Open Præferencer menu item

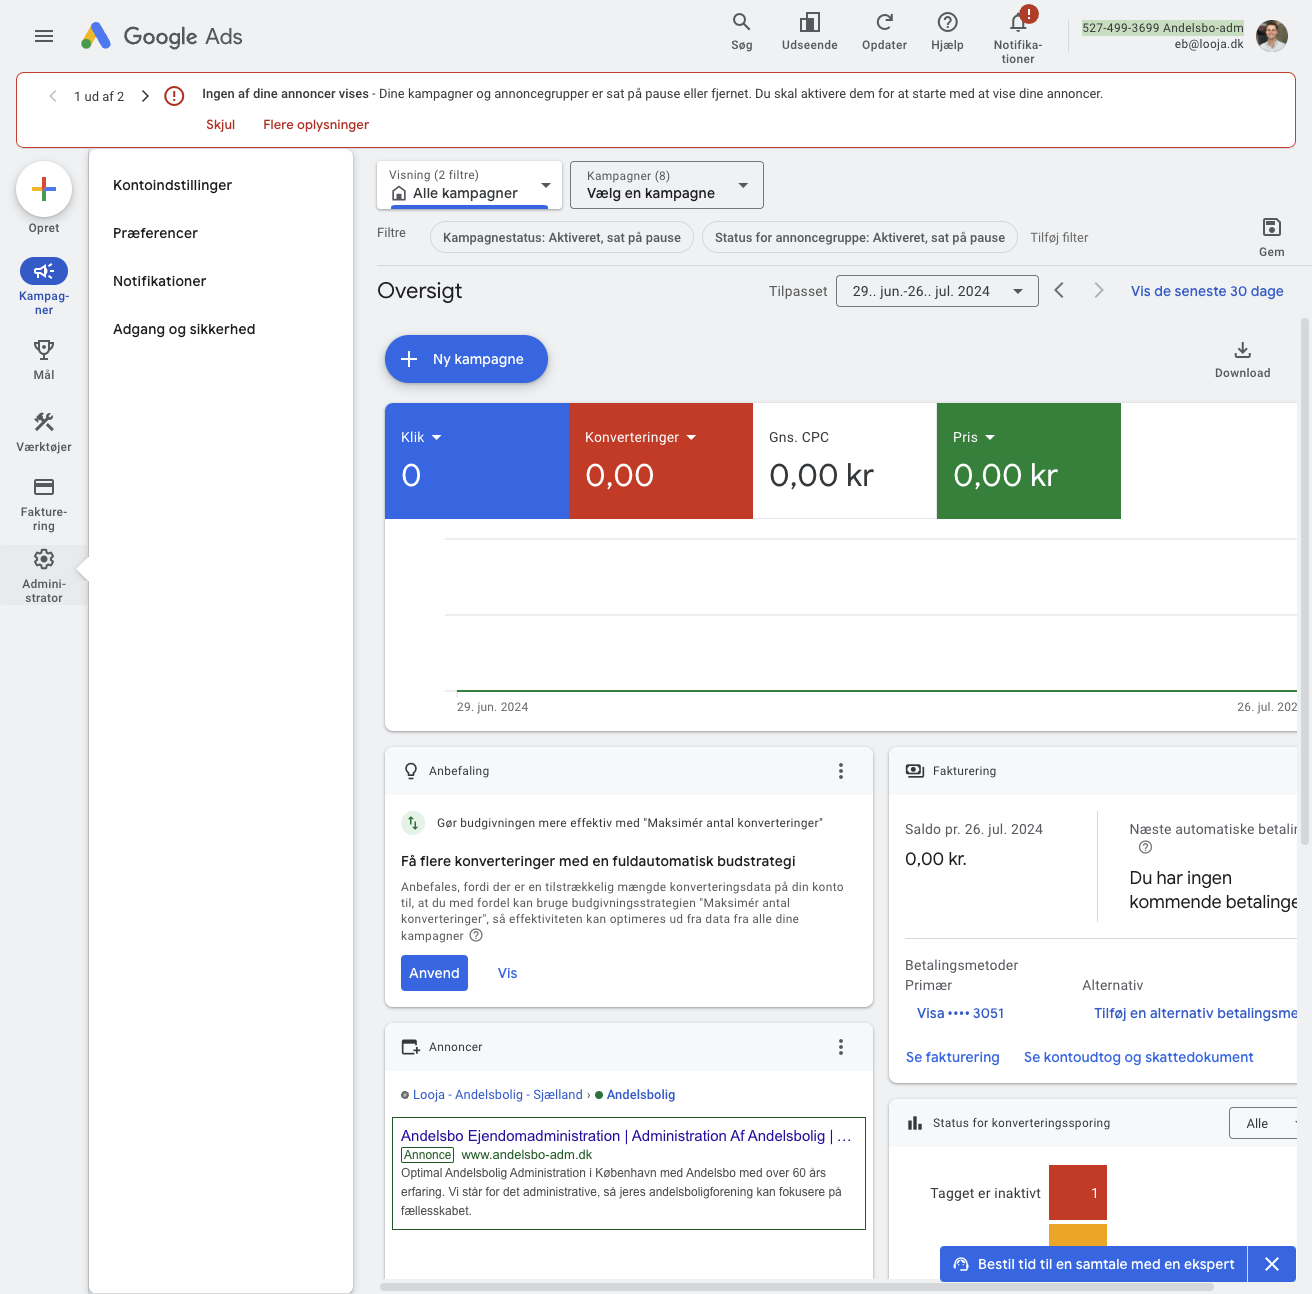(155, 233)
